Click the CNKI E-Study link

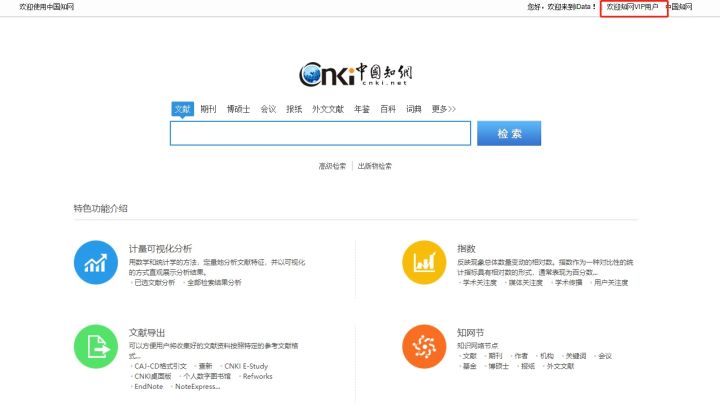click(x=246, y=366)
